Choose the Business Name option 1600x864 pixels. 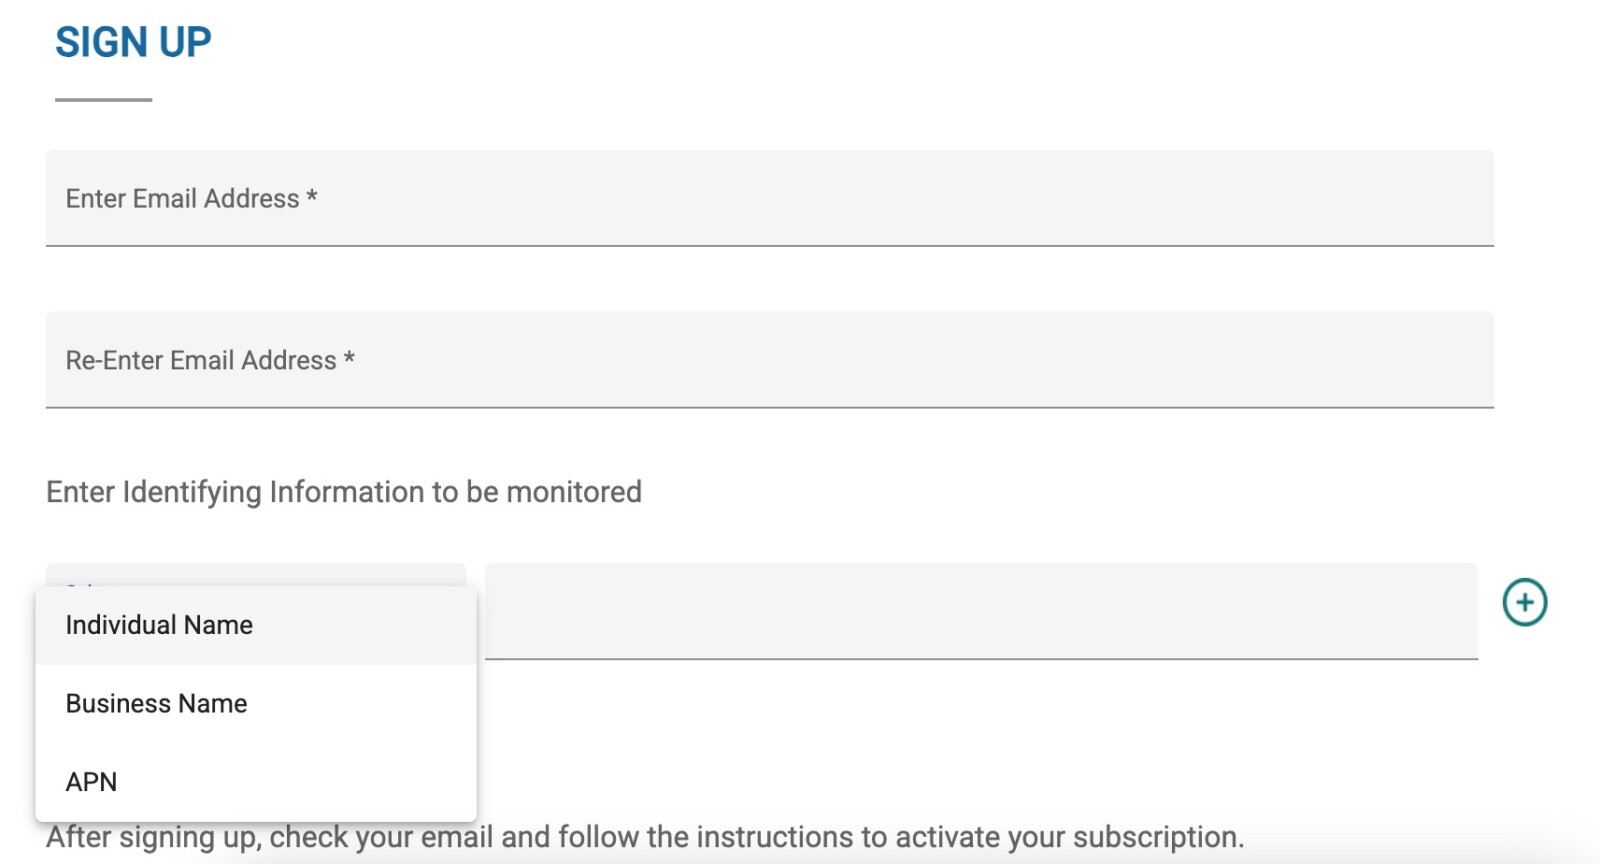click(x=156, y=703)
